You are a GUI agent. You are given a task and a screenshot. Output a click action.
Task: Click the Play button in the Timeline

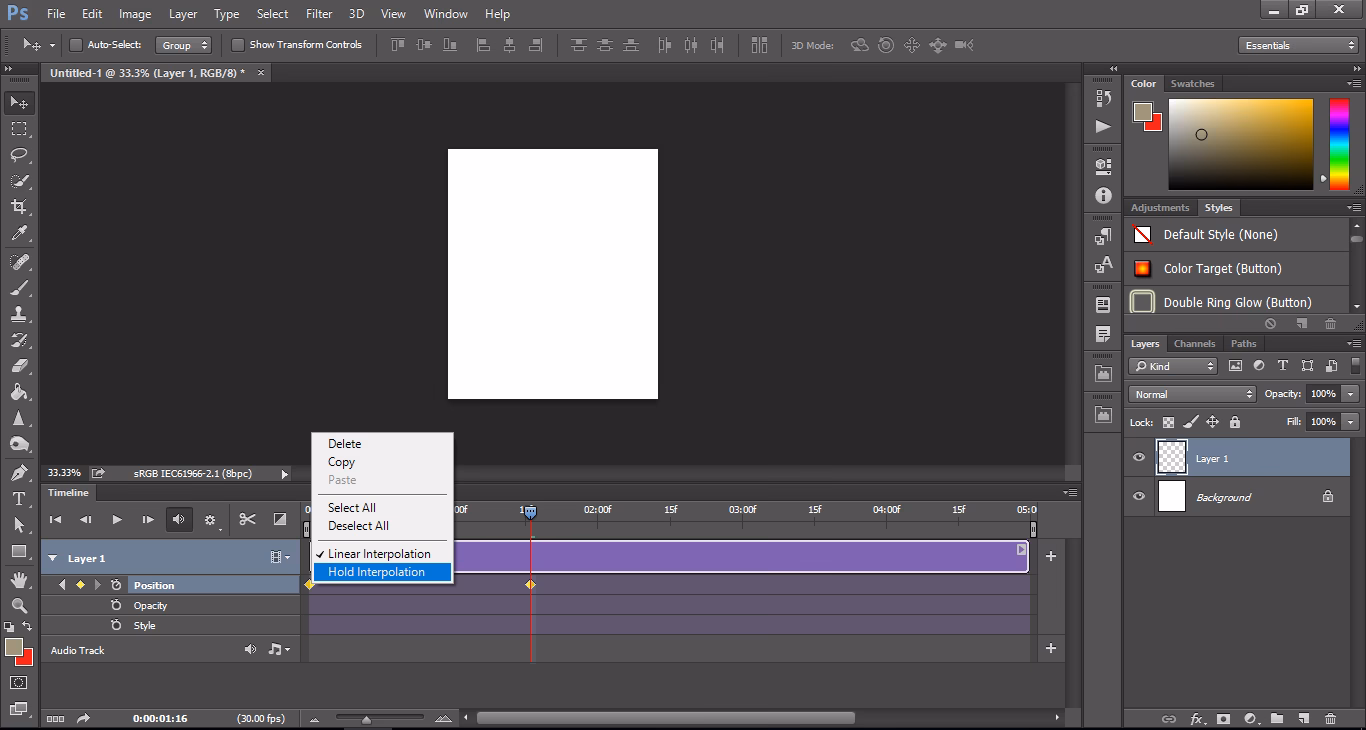pos(117,520)
